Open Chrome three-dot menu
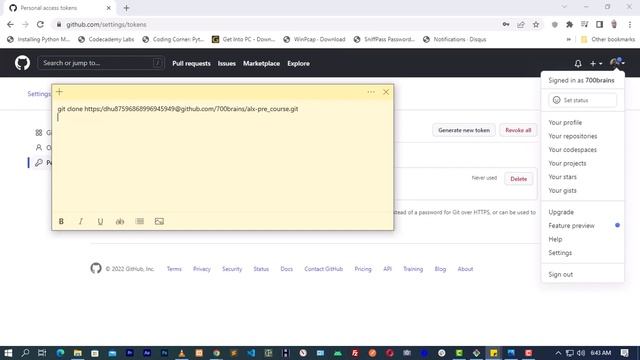Image resolution: width=640 pixels, height=360 pixels. click(x=630, y=24)
